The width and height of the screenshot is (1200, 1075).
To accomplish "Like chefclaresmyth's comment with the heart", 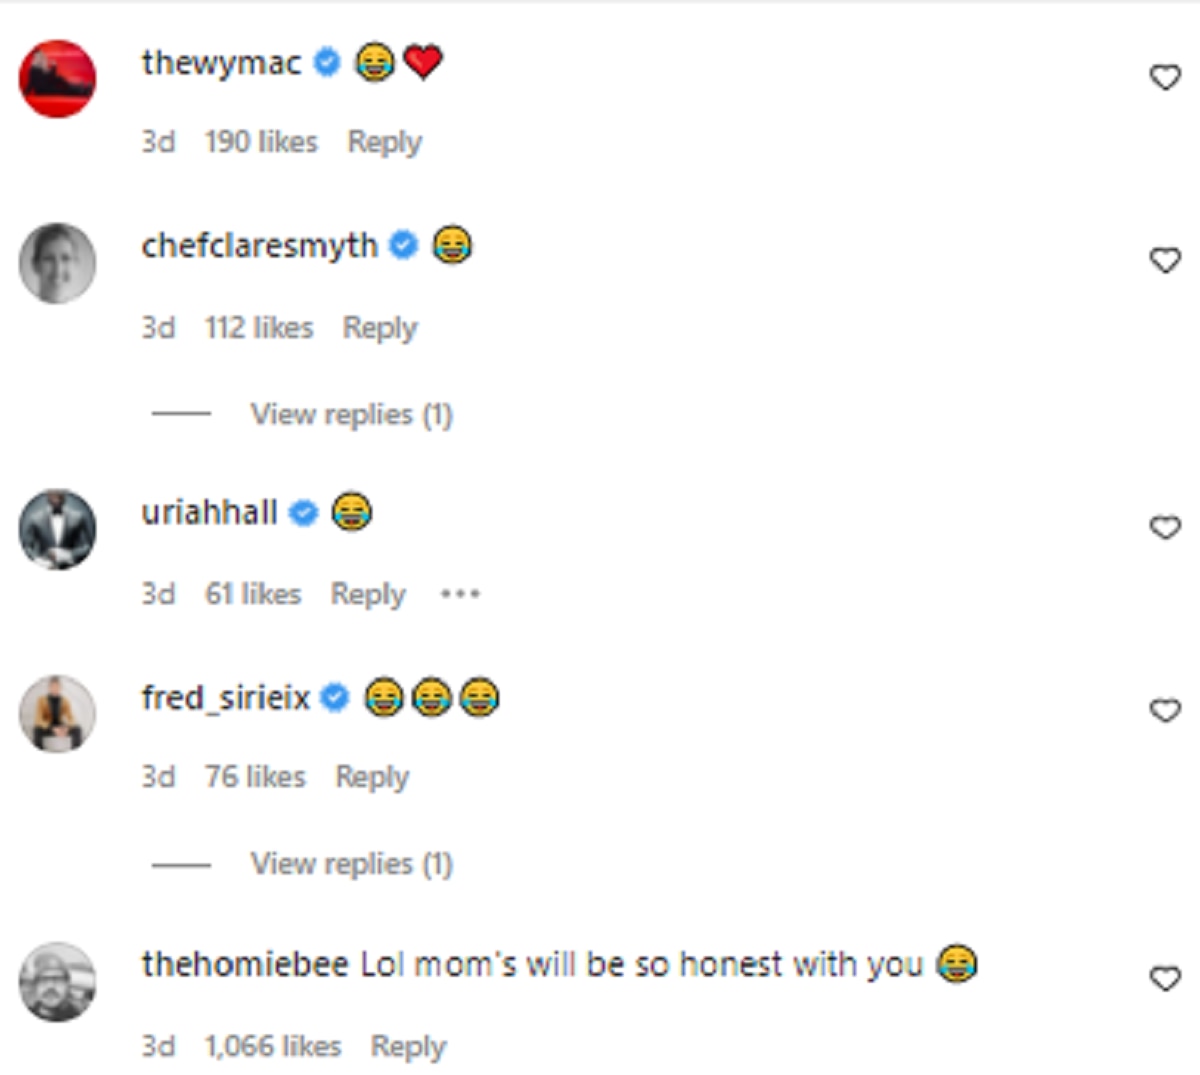I will 1165,260.
